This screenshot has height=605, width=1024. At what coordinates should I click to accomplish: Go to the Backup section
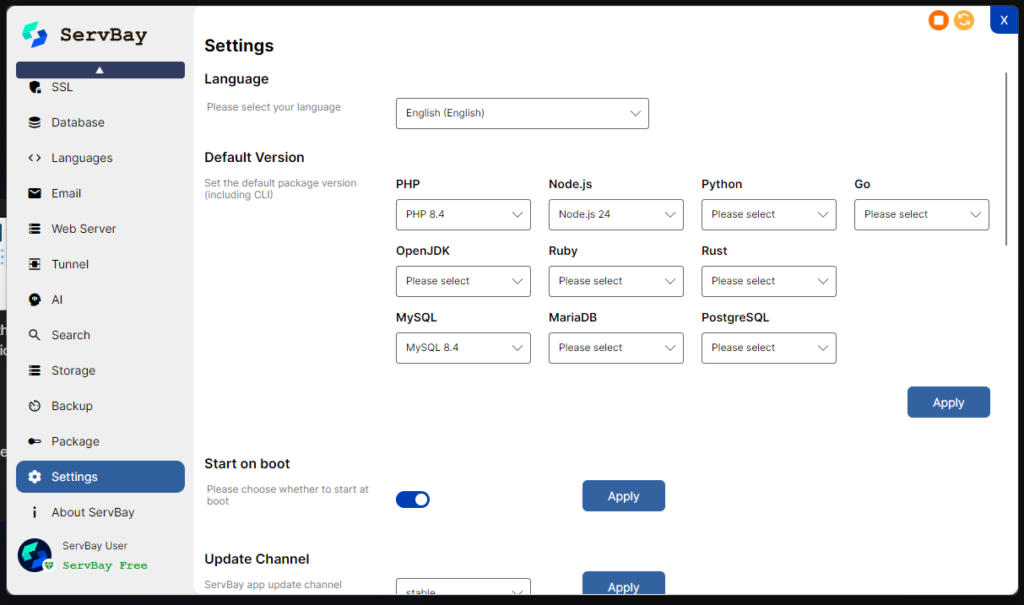pos(100,406)
